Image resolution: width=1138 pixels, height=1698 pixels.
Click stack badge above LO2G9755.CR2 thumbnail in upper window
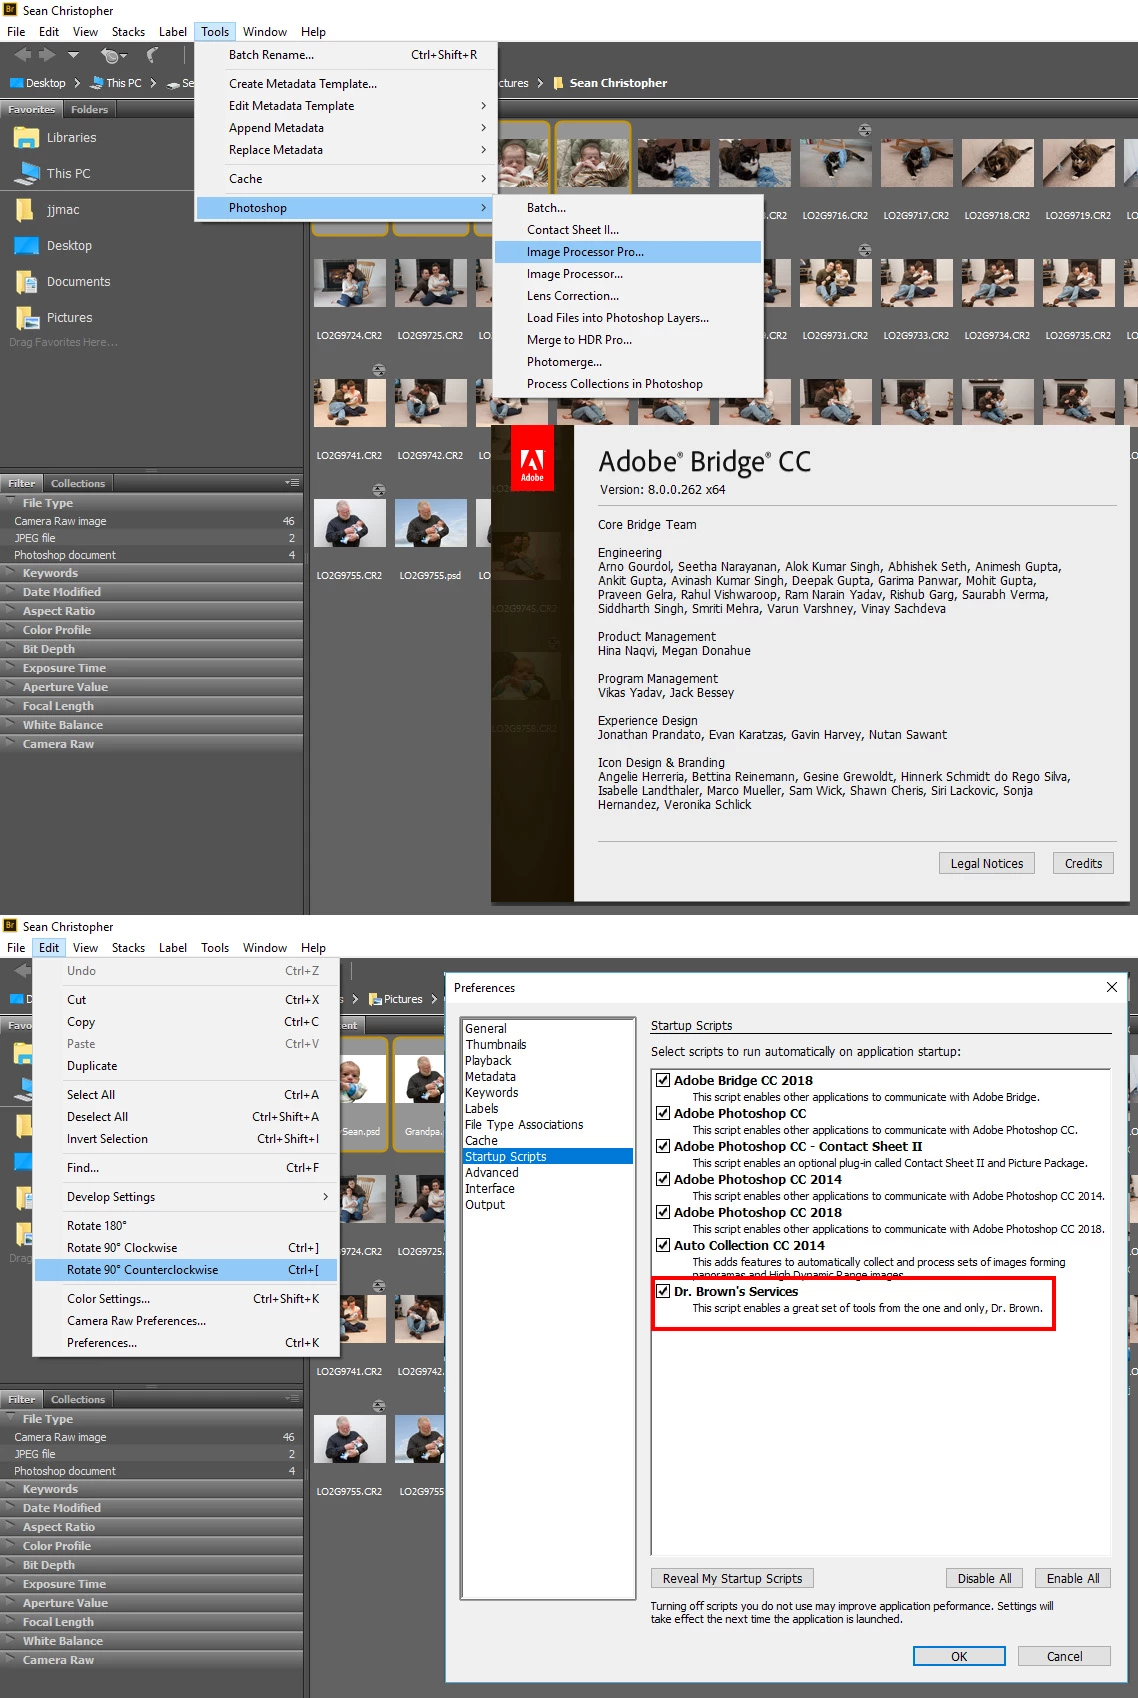pyautogui.click(x=379, y=490)
